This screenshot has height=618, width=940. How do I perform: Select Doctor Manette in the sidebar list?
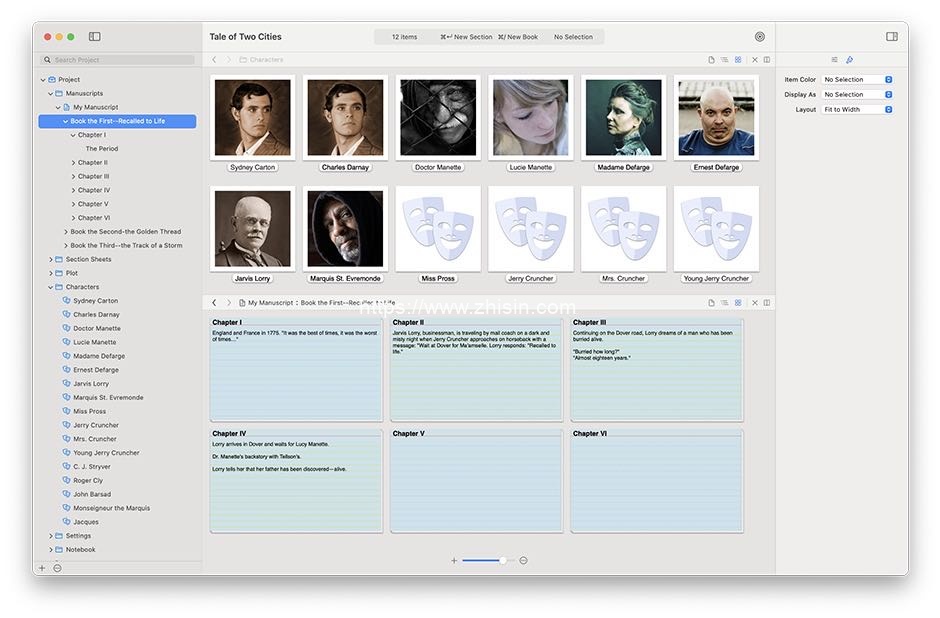pos(97,328)
